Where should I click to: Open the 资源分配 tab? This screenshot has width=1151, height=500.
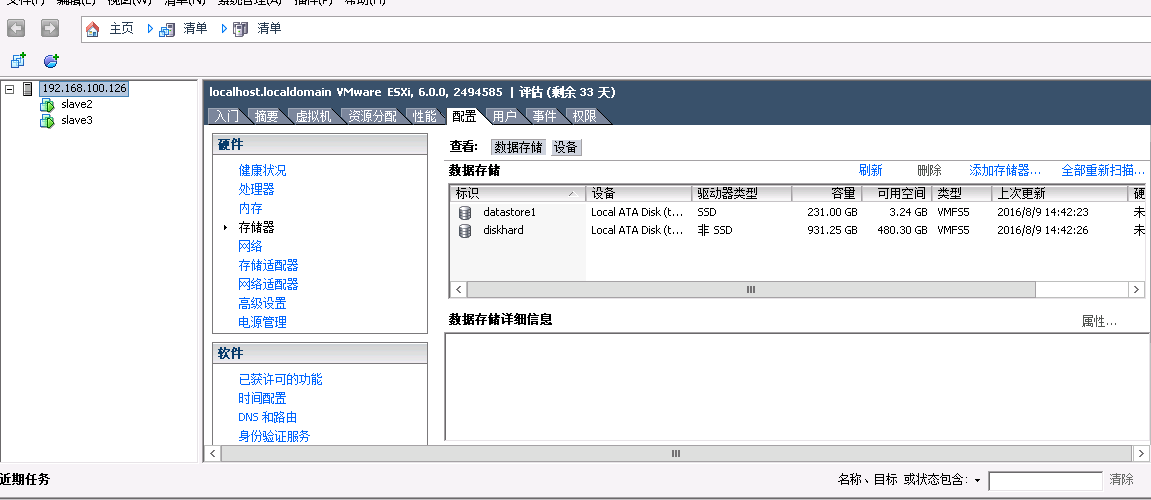coord(372,116)
